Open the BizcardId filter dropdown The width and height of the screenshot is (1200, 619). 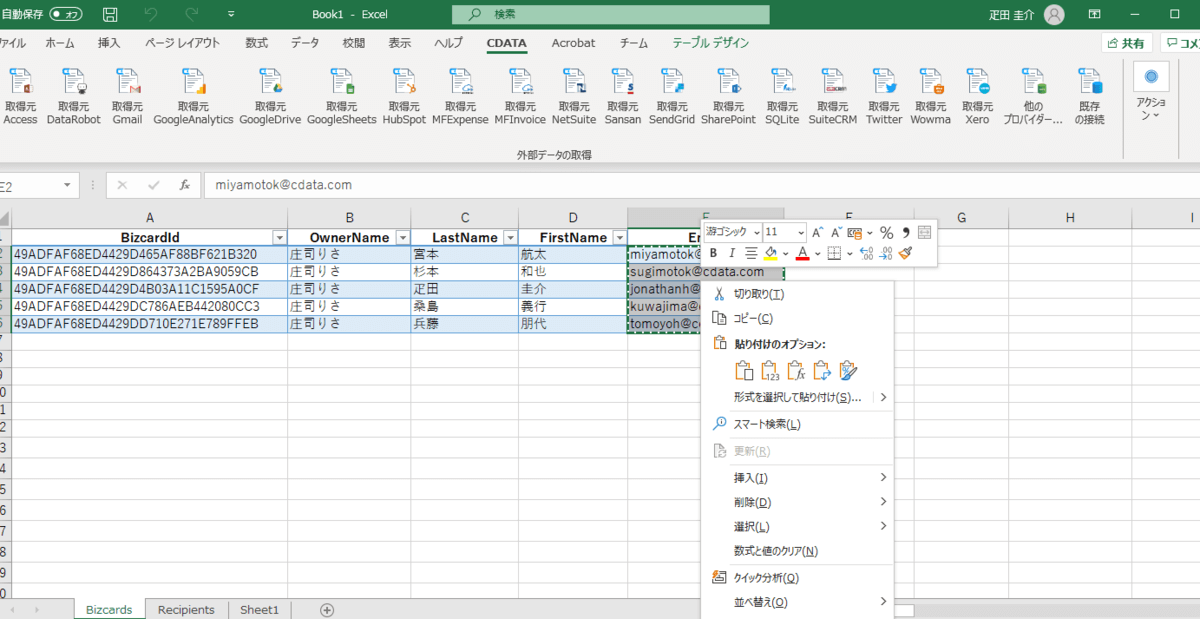(279, 238)
